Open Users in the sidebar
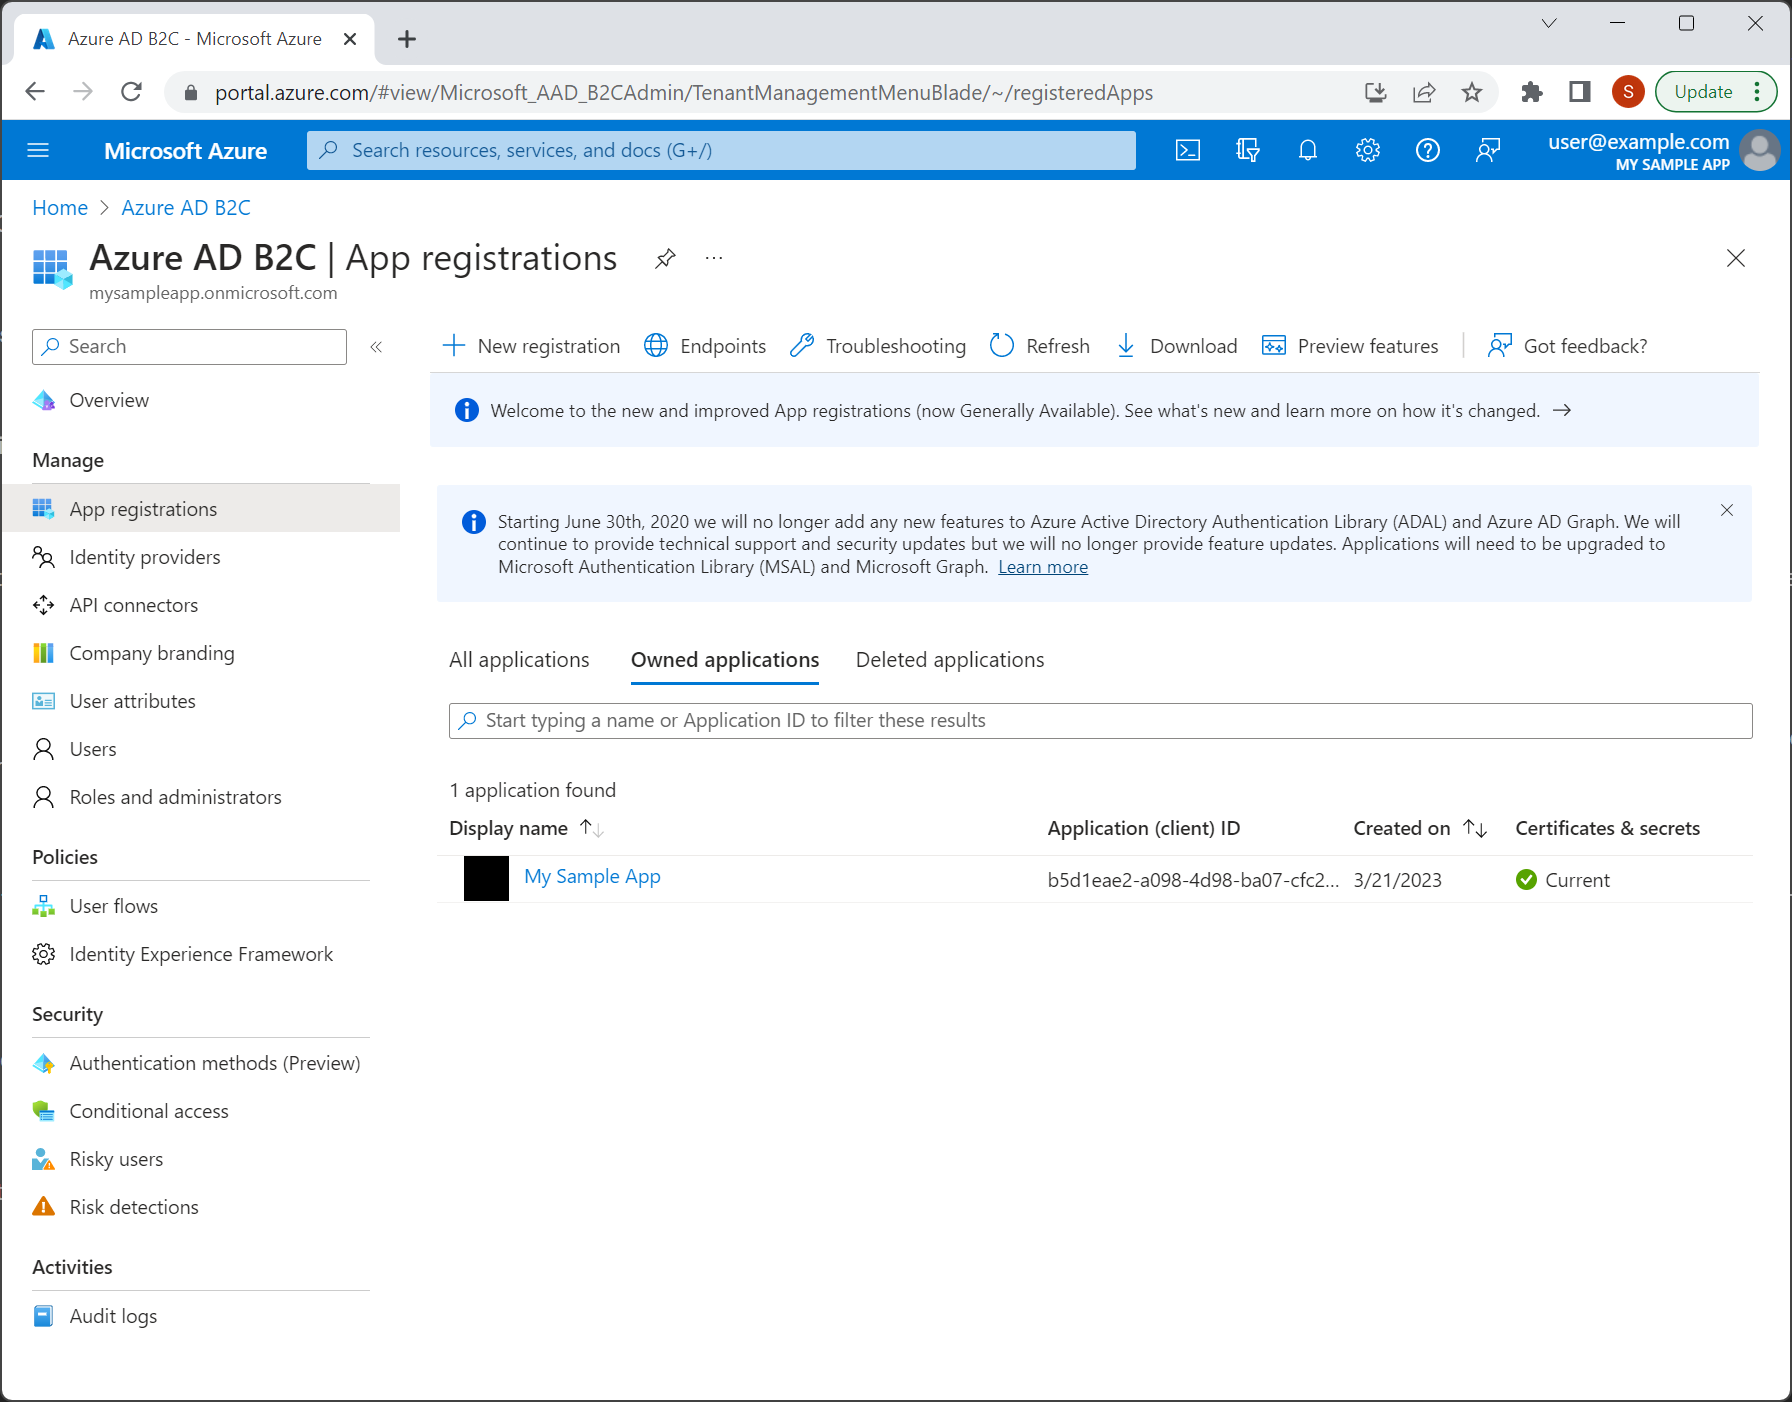Image resolution: width=1792 pixels, height=1402 pixels. pos(92,749)
